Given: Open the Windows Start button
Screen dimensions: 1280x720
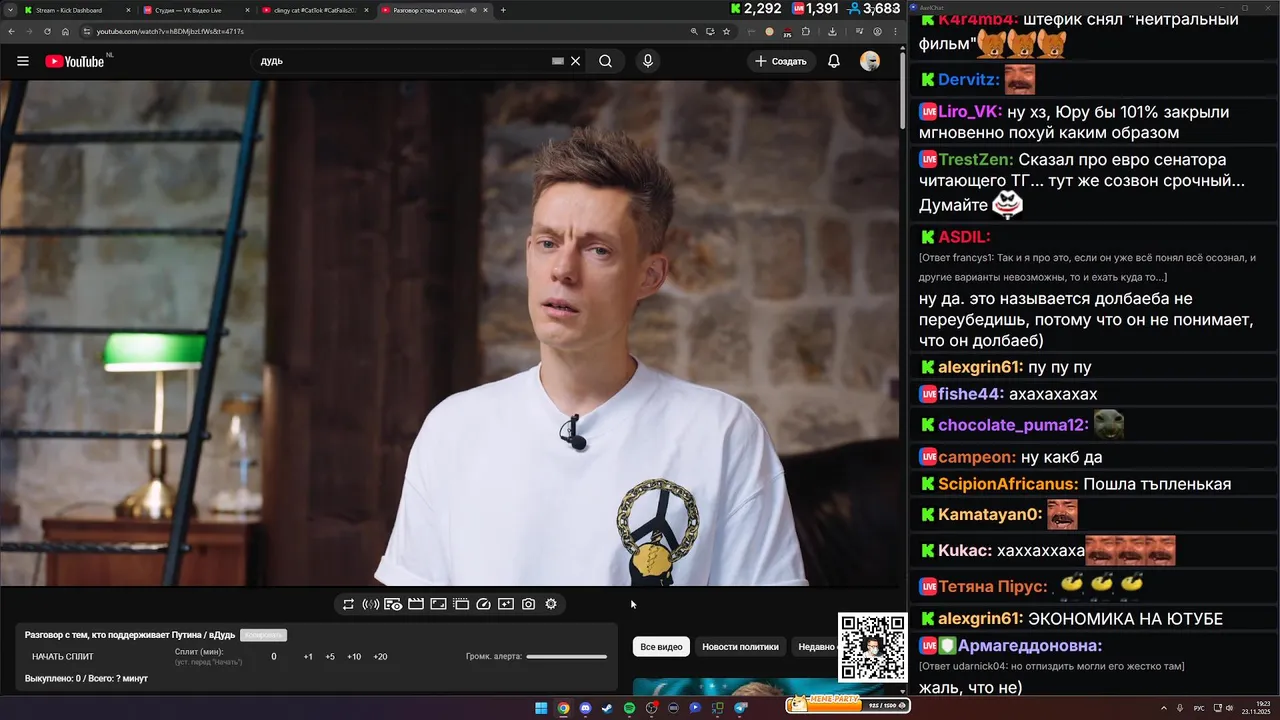Looking at the screenshot, I should [x=541, y=708].
